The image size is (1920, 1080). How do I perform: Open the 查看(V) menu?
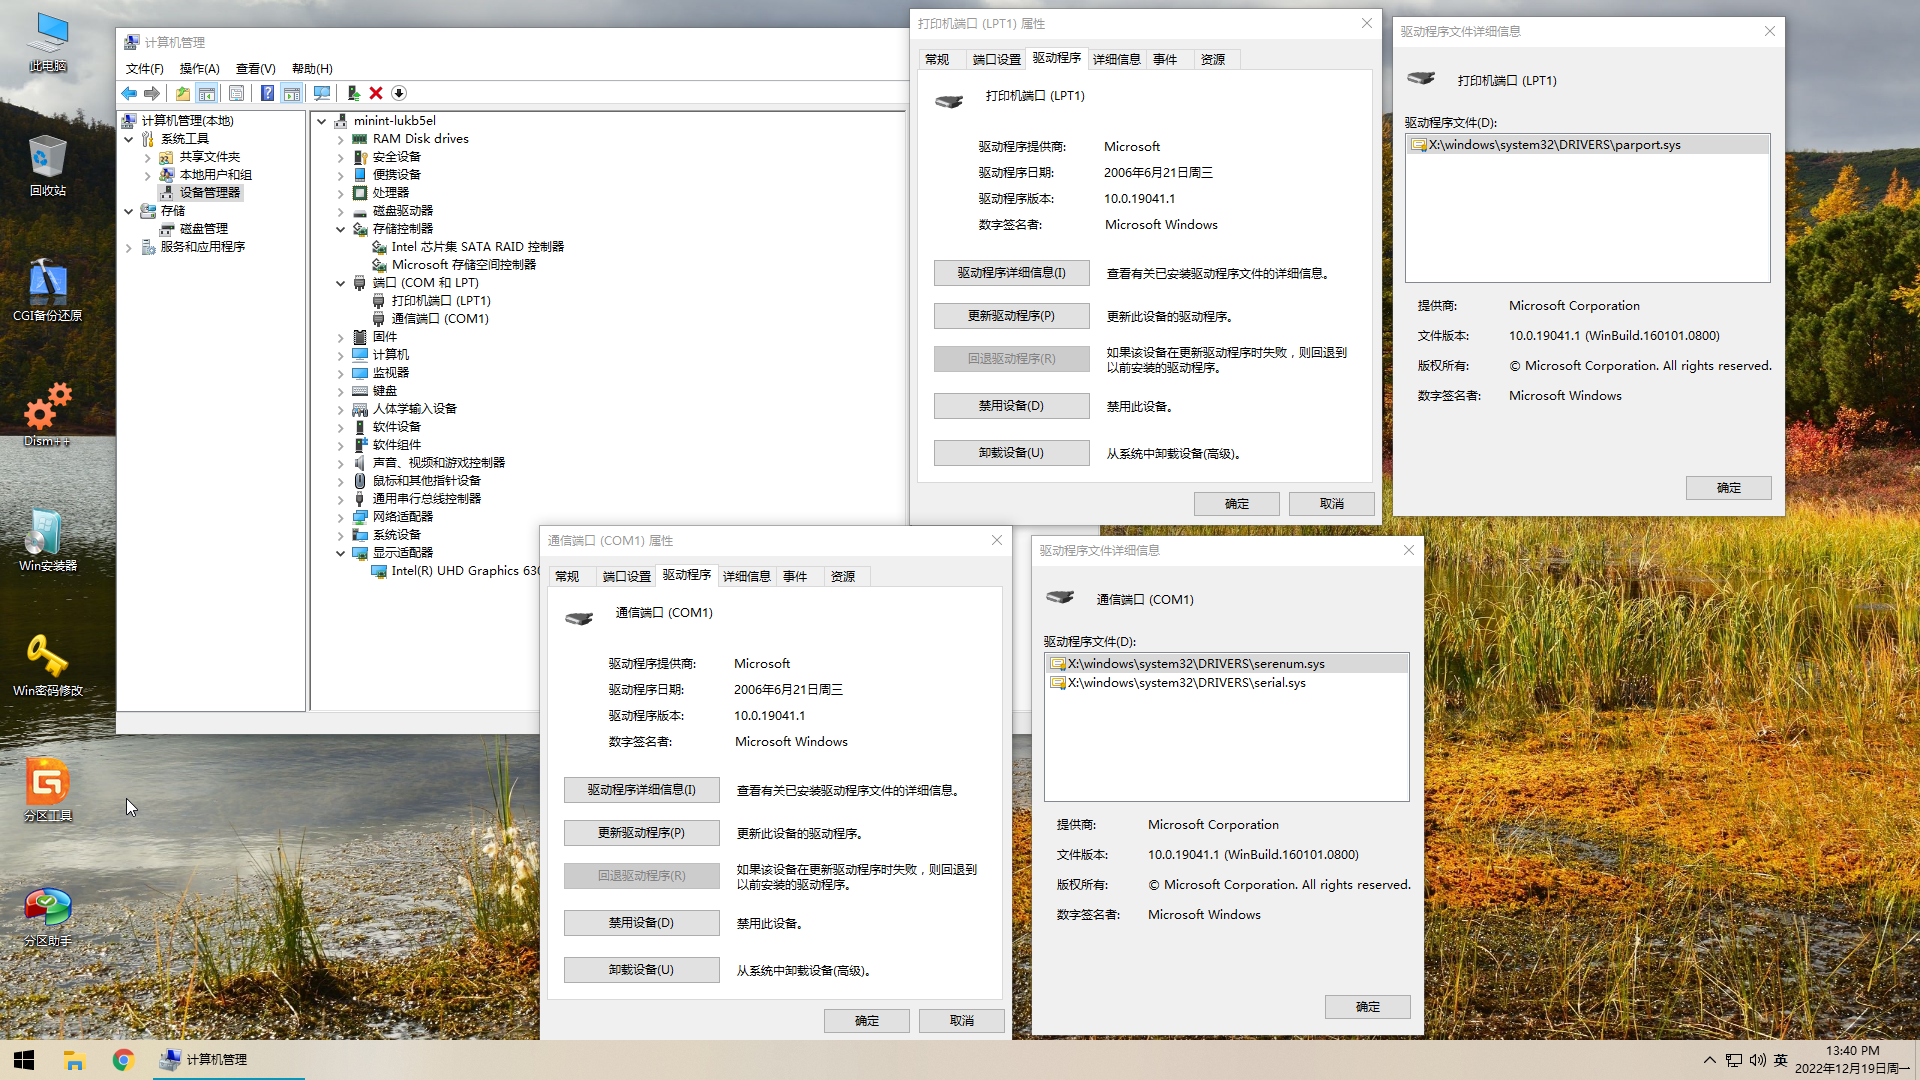pyautogui.click(x=255, y=68)
